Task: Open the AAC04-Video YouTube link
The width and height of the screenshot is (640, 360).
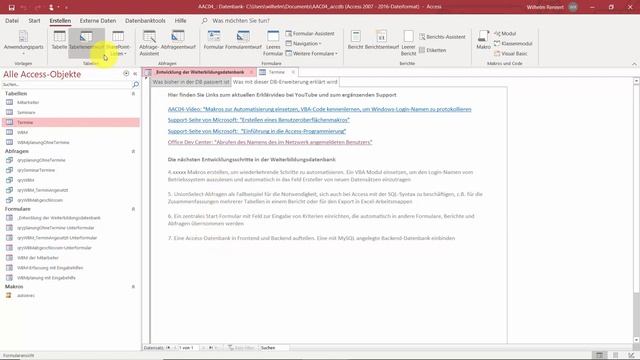Action: 320,109
